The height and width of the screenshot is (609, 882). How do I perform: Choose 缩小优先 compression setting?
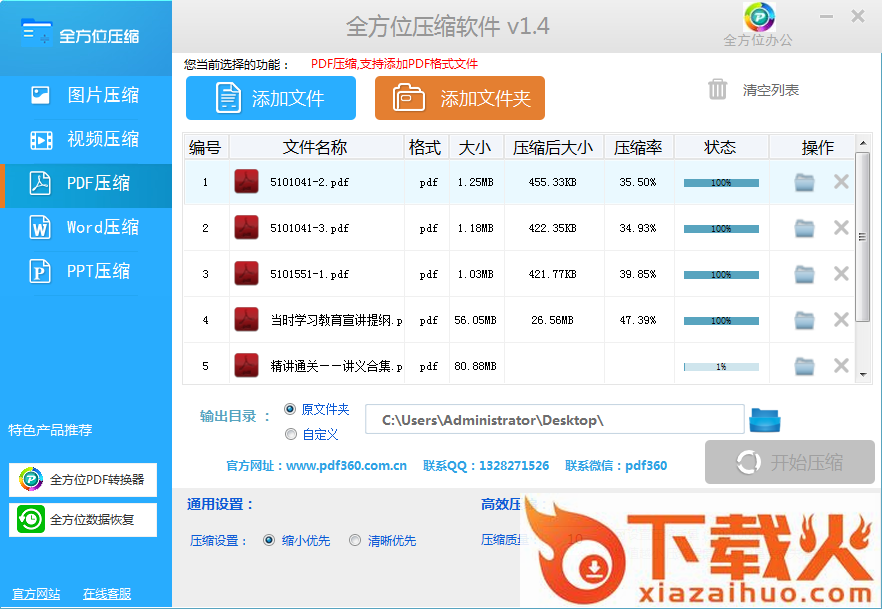[x=269, y=540]
